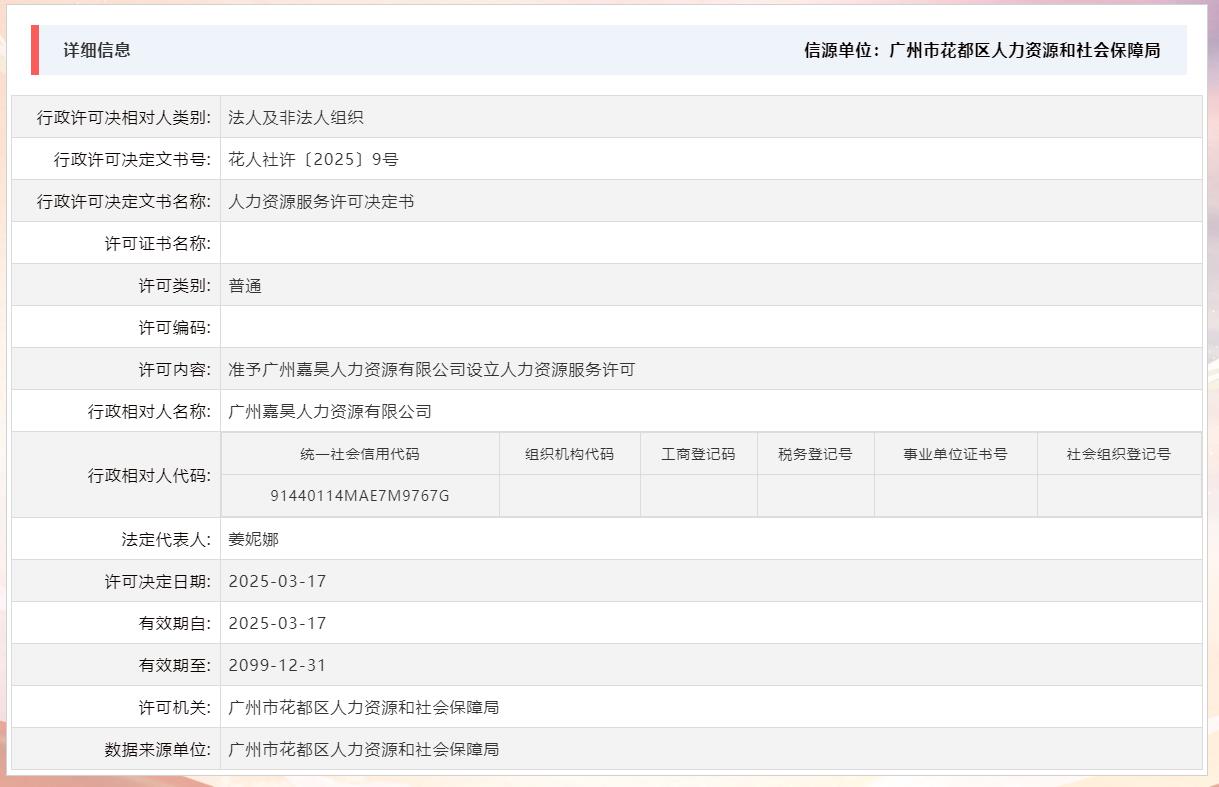Click the 许可机关 agency name
This screenshot has width=1219, height=787.
[366, 707]
